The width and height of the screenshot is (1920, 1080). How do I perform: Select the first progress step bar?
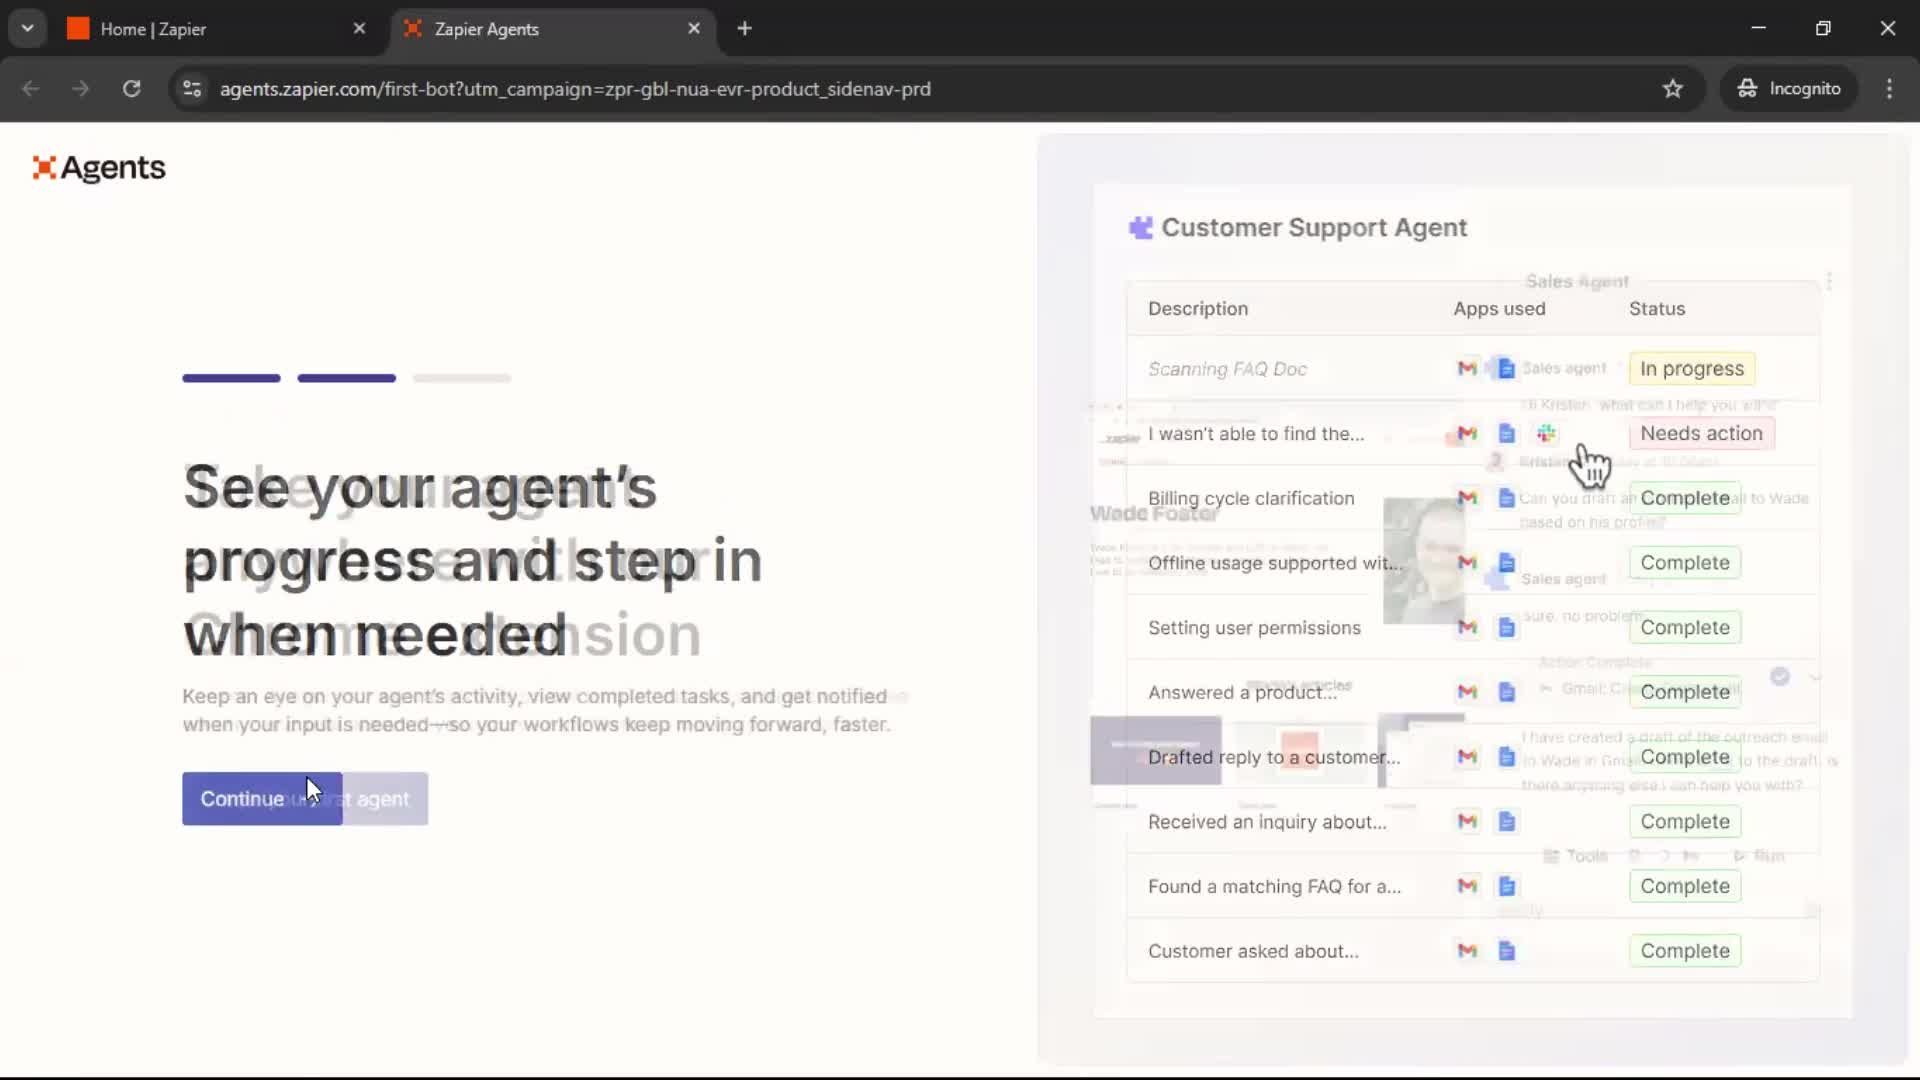[231, 378]
